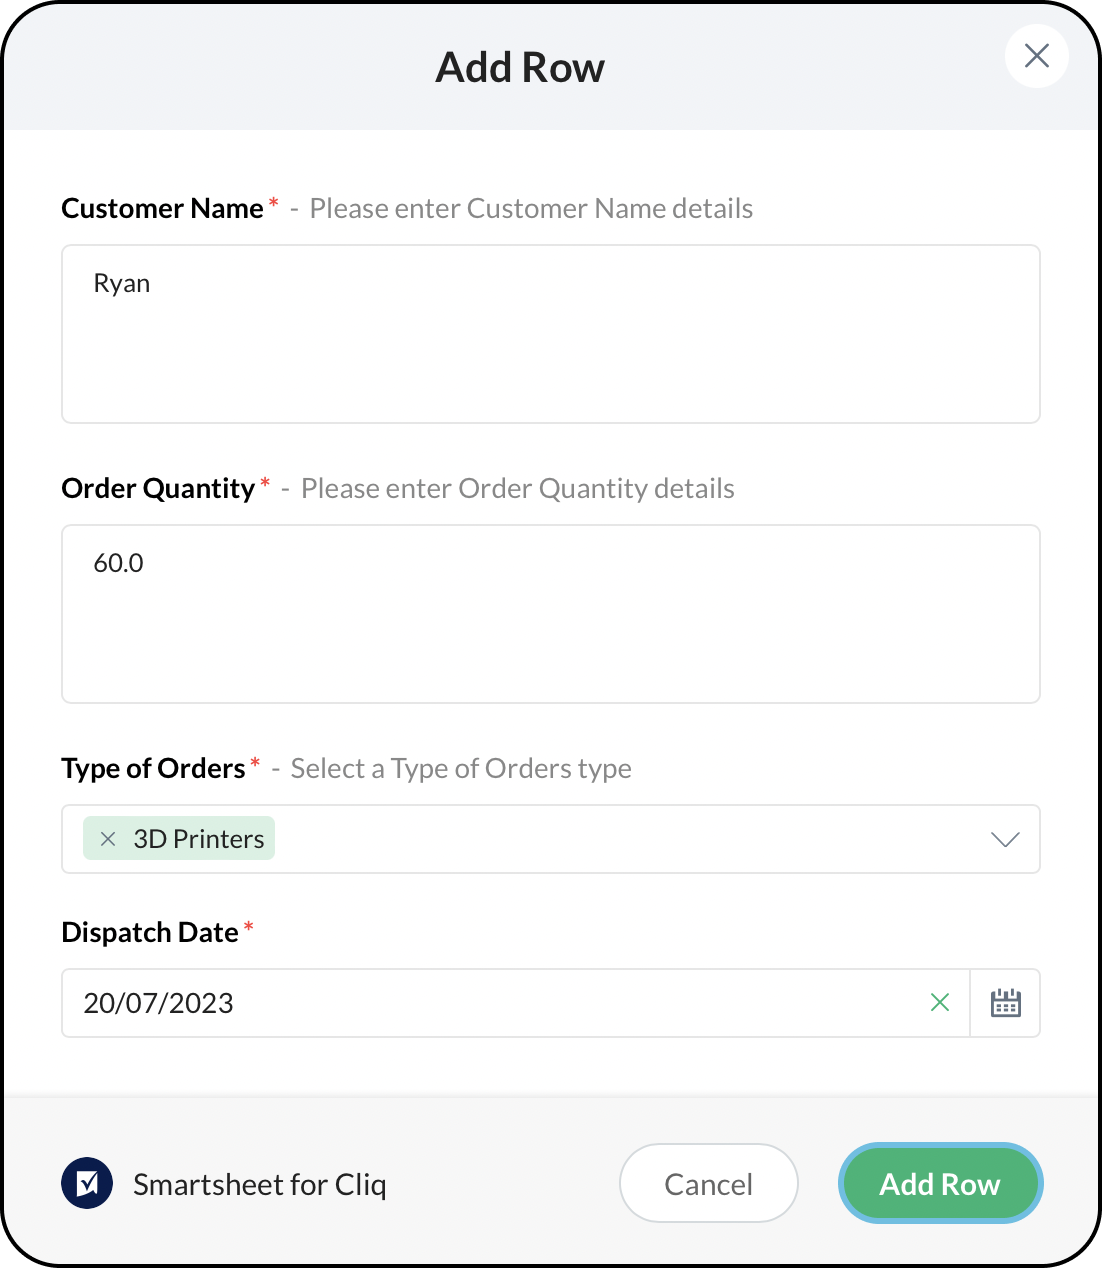Screen dimensions: 1102x1268
Task: Open the calendar date picker
Action: [1005, 1002]
